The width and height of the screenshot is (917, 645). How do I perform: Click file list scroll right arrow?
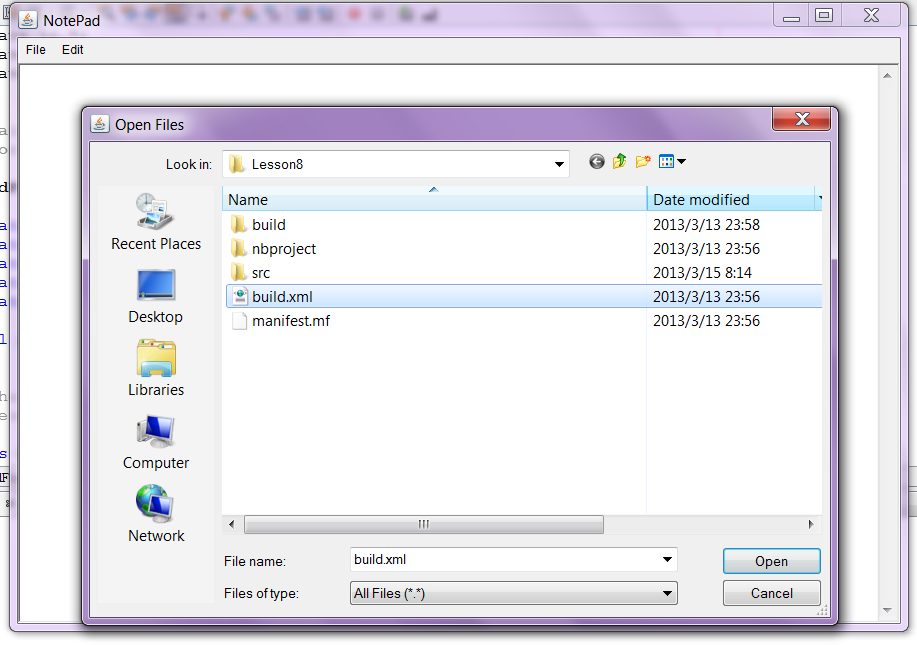[811, 524]
